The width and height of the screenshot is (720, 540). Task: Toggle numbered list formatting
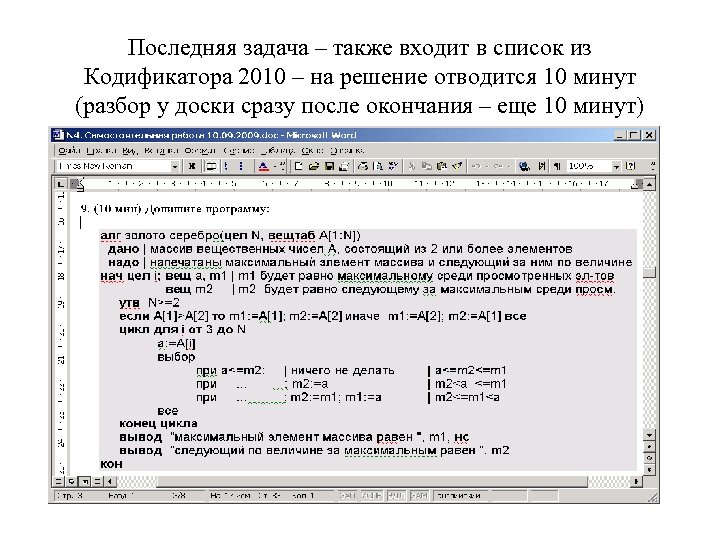click(226, 166)
